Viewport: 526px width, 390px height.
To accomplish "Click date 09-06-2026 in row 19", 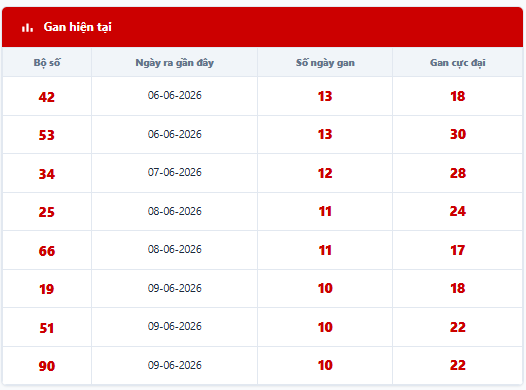I will [174, 288].
